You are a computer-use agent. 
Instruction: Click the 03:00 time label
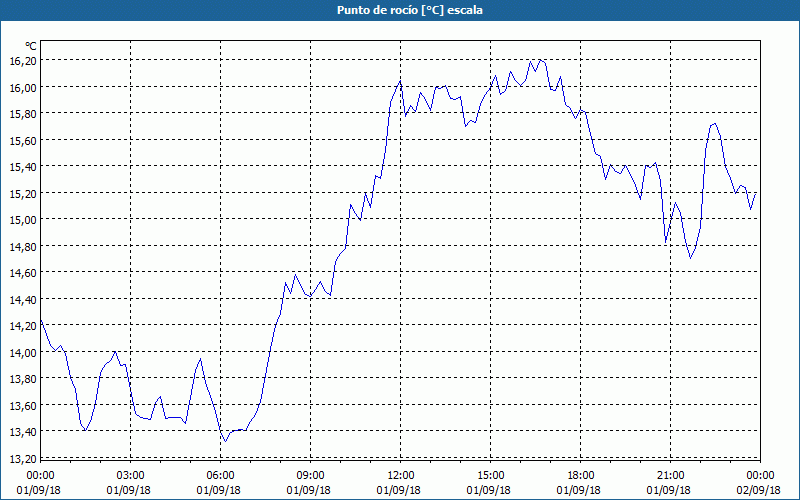[130, 476]
